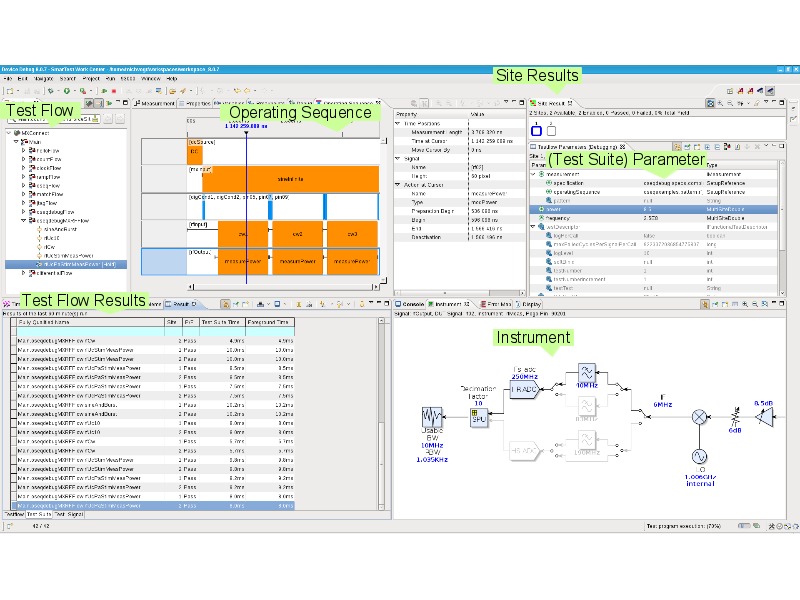
Task: Collapse the Signal property group
Action: click(398, 159)
